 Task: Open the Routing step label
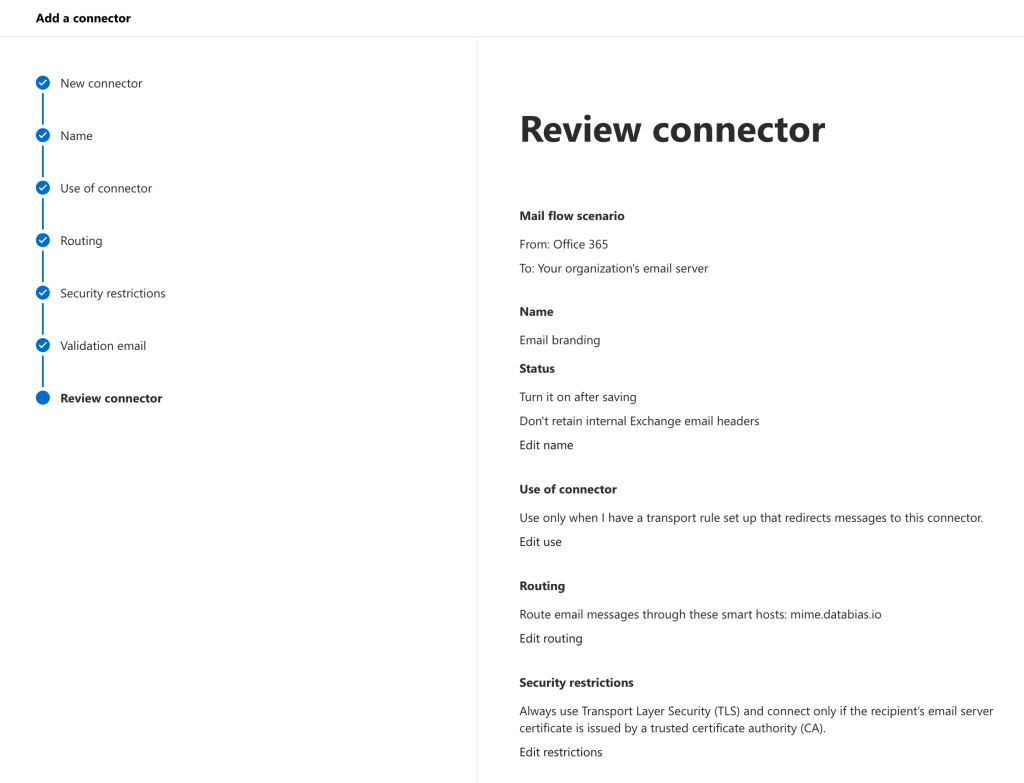click(x=81, y=241)
